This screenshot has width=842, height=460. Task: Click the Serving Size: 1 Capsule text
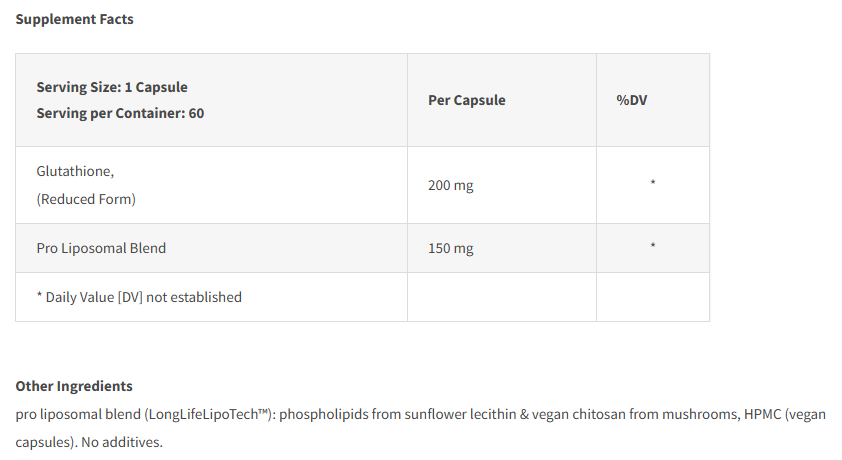tap(112, 87)
